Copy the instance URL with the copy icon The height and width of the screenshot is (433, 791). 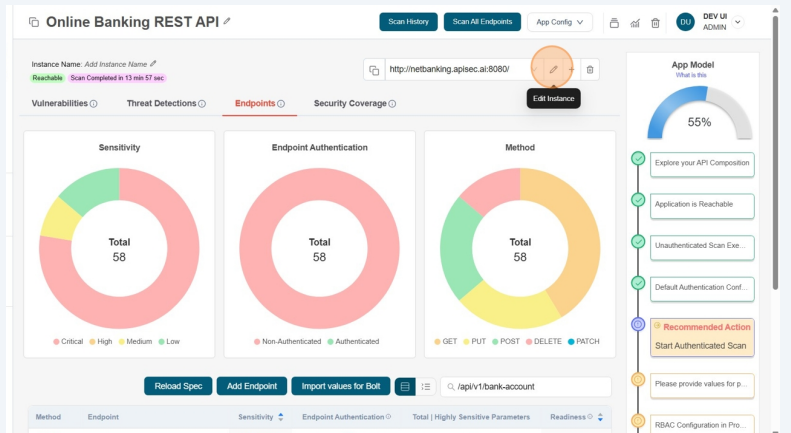pyautogui.click(x=374, y=70)
